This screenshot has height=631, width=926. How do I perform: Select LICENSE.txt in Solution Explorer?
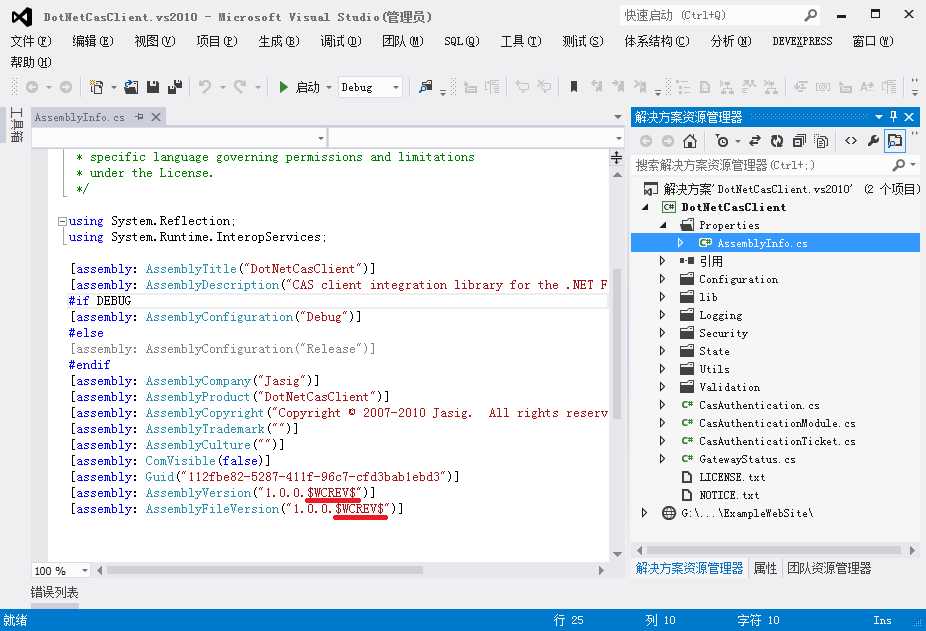[732, 477]
